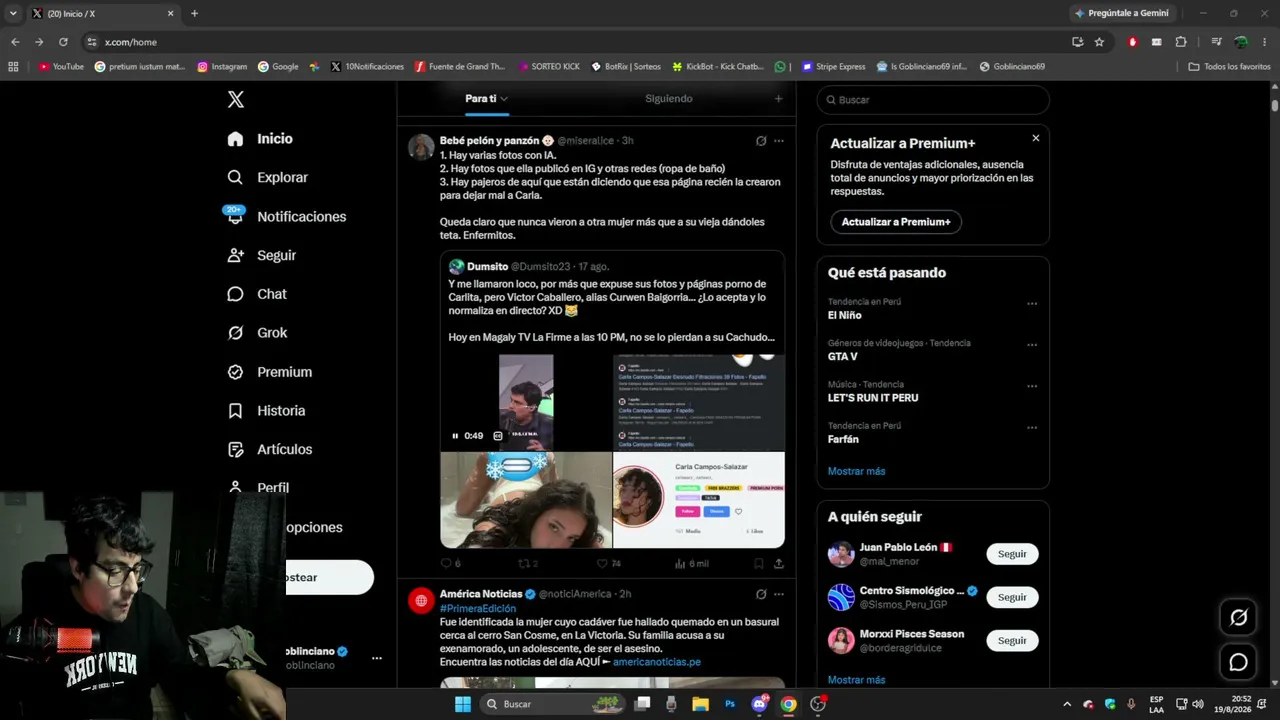Click Mostrar más under trends

856,471
